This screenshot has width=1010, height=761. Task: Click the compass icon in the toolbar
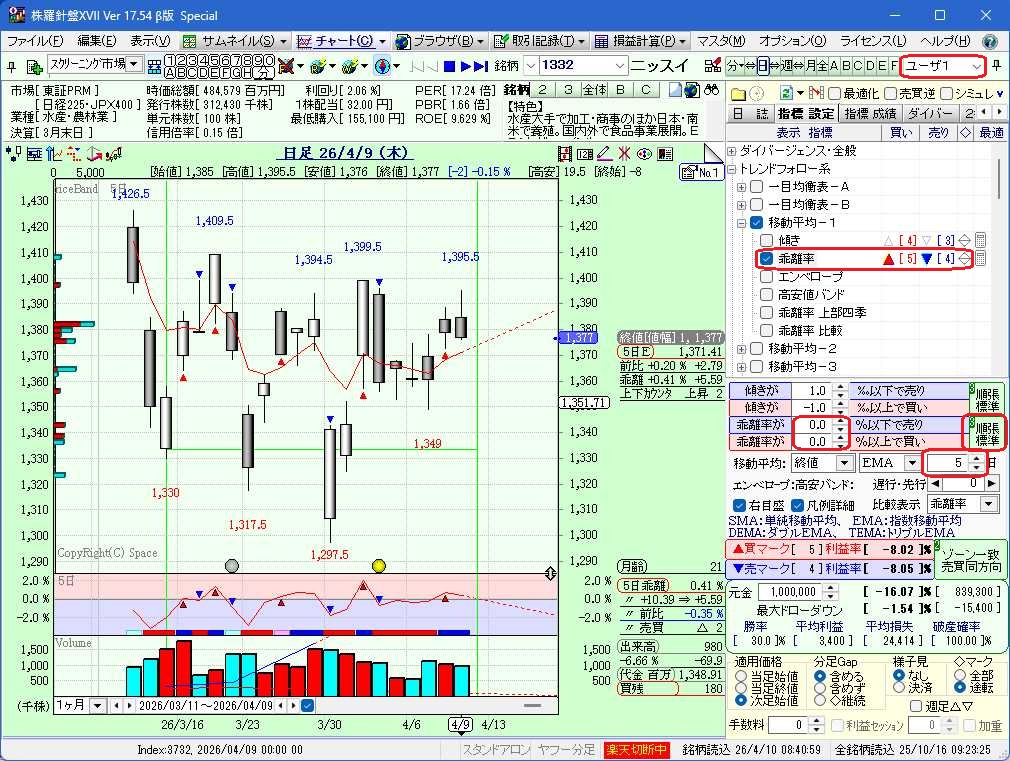(382, 66)
